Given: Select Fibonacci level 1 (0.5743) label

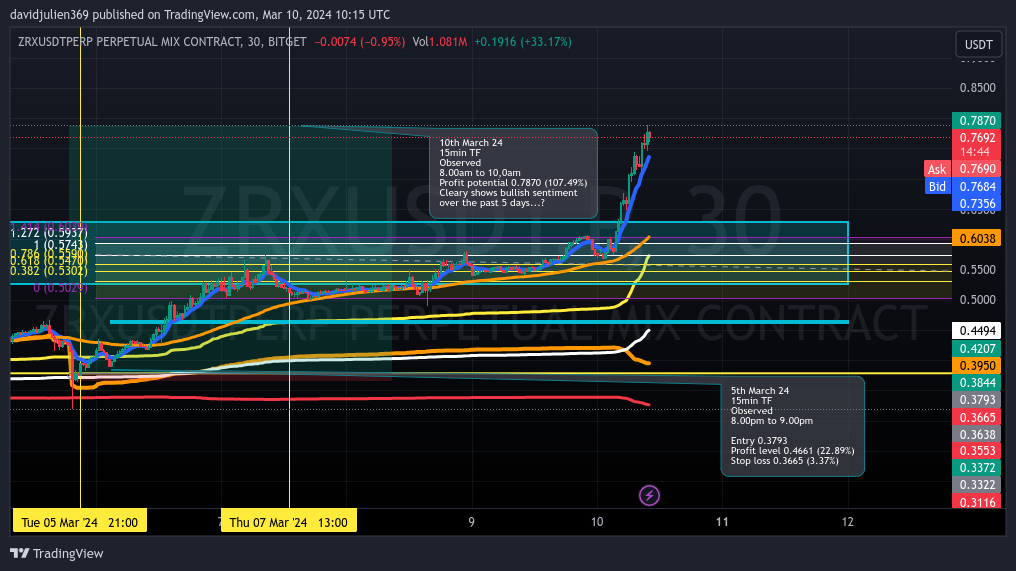Looking at the screenshot, I should 61,245.
